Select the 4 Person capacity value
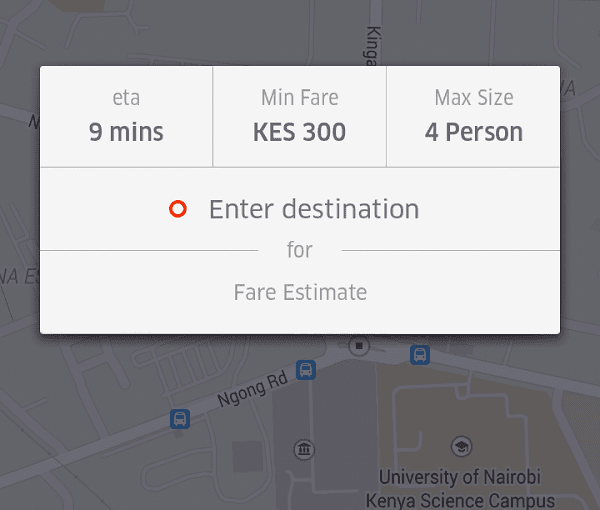 (x=474, y=132)
